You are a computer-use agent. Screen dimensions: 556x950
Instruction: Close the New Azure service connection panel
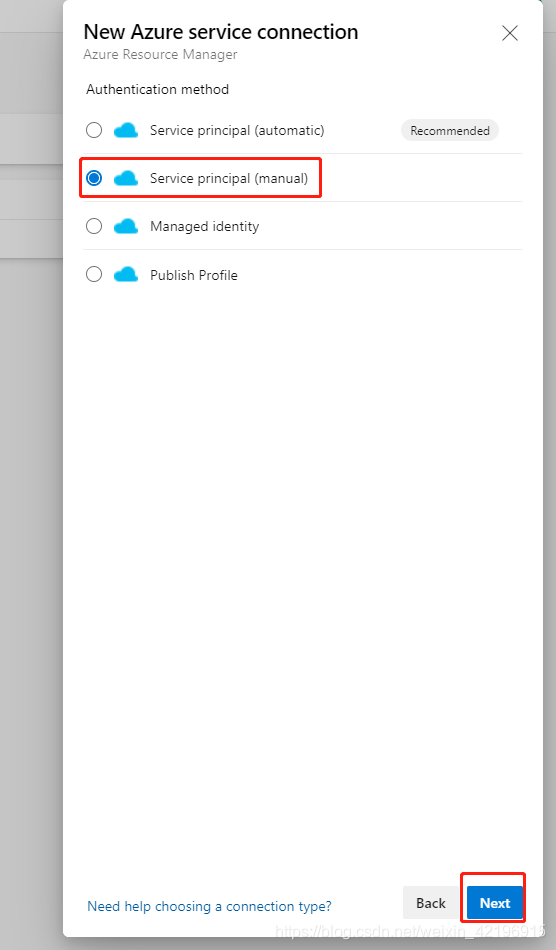coord(510,33)
